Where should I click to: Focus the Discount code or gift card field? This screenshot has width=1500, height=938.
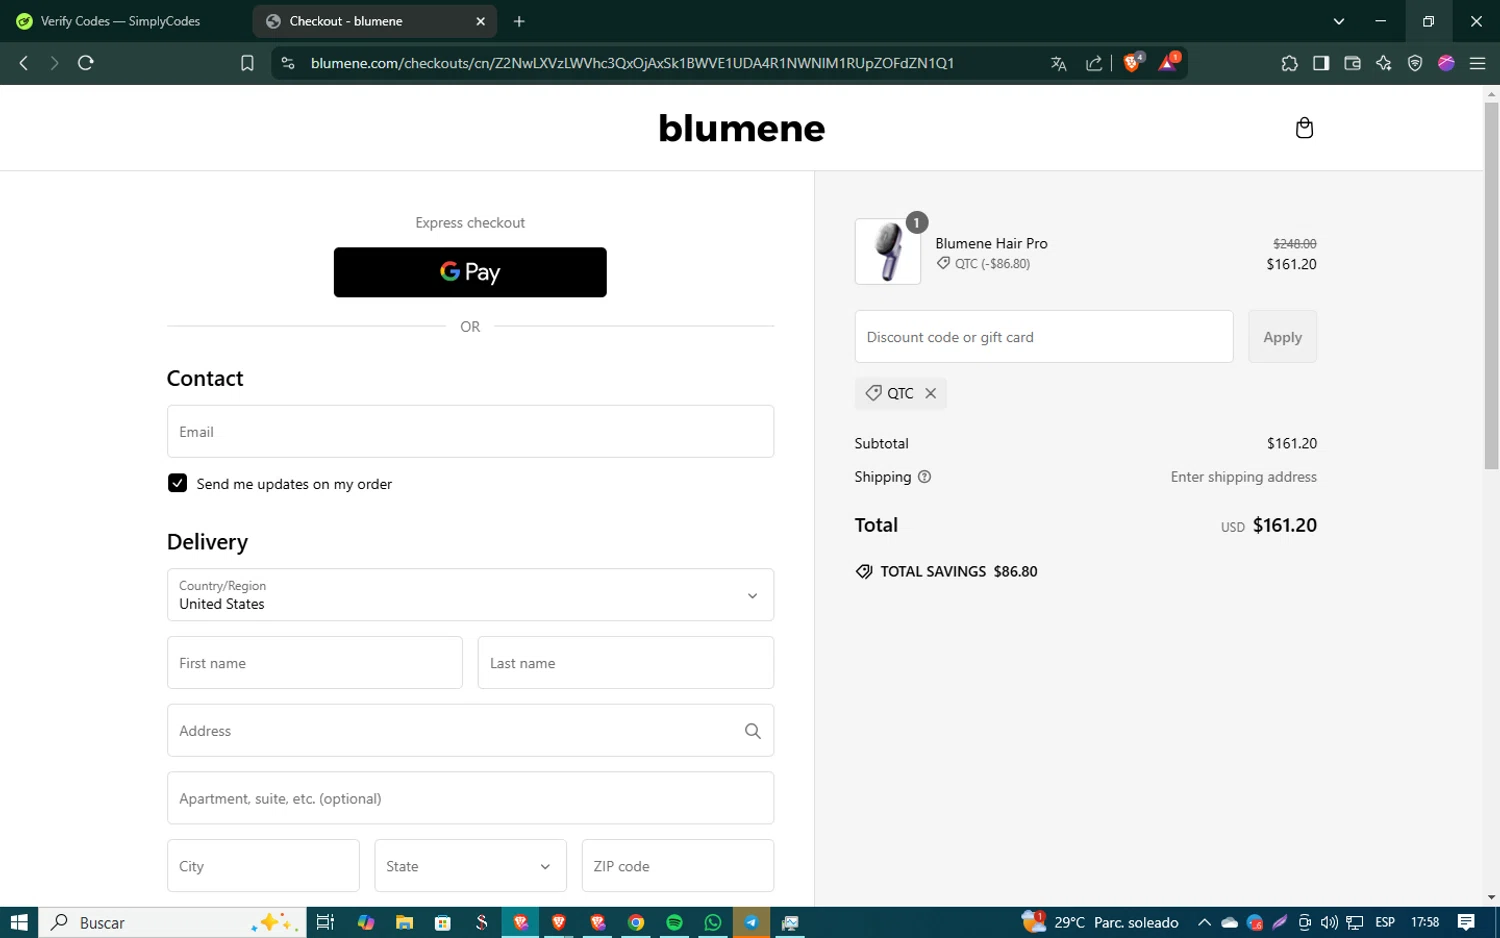1044,337
